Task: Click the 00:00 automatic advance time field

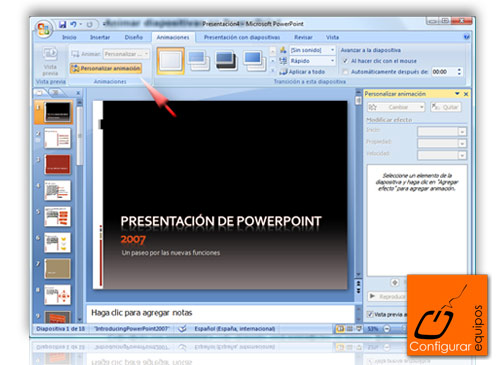Action: [x=443, y=72]
